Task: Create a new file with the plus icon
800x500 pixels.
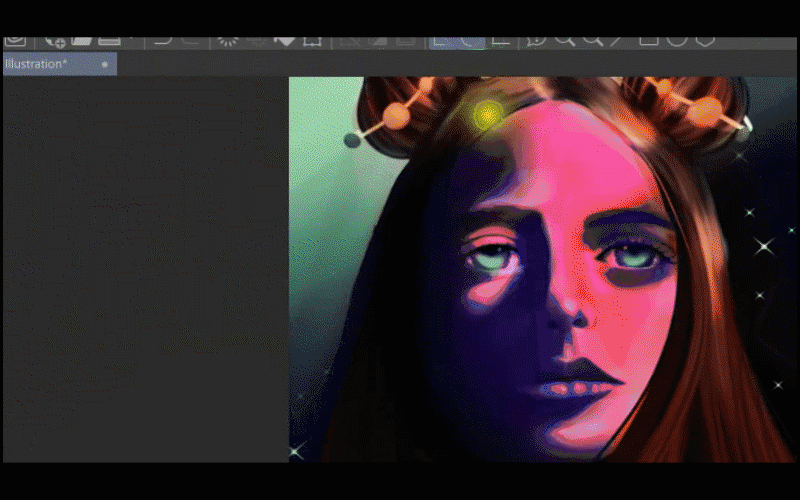Action: click(55, 42)
